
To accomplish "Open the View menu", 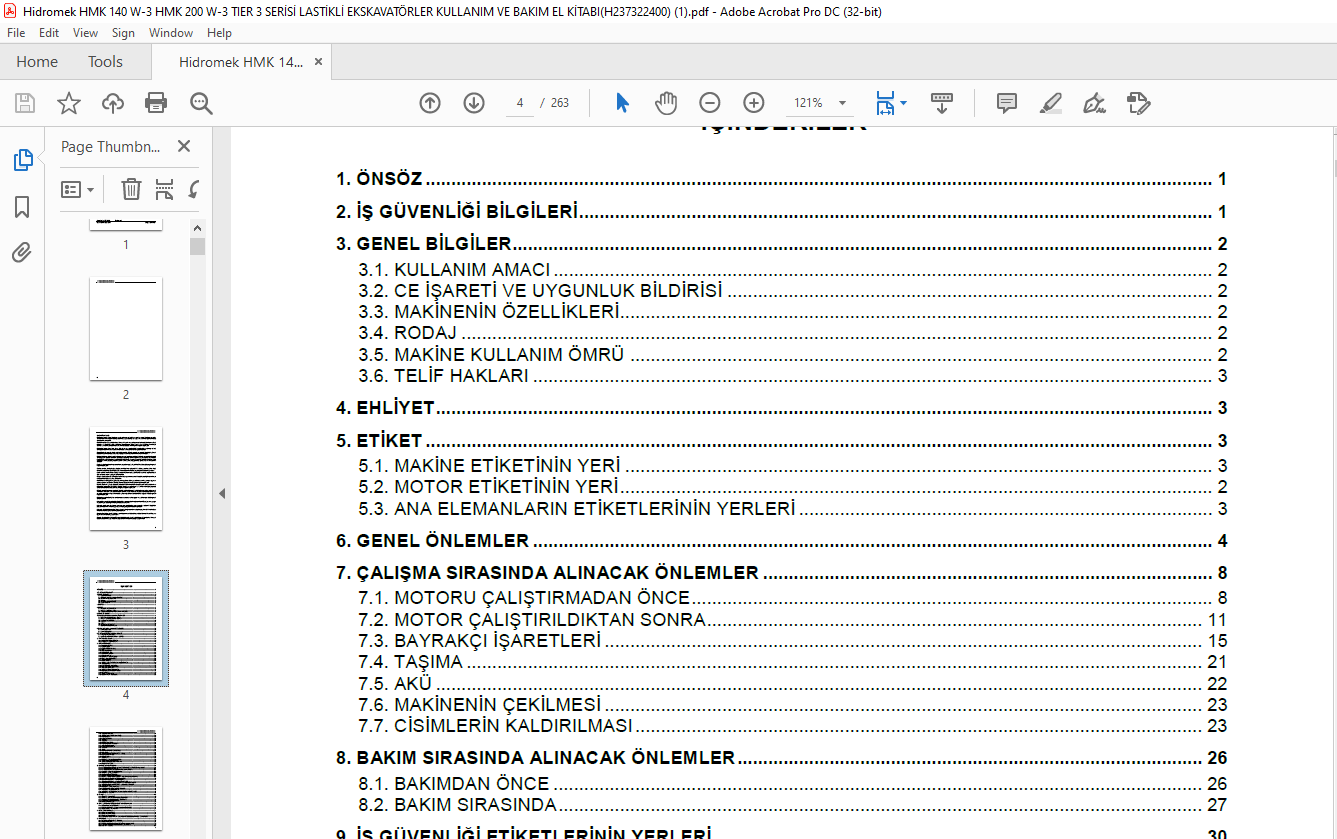I will [x=86, y=33].
